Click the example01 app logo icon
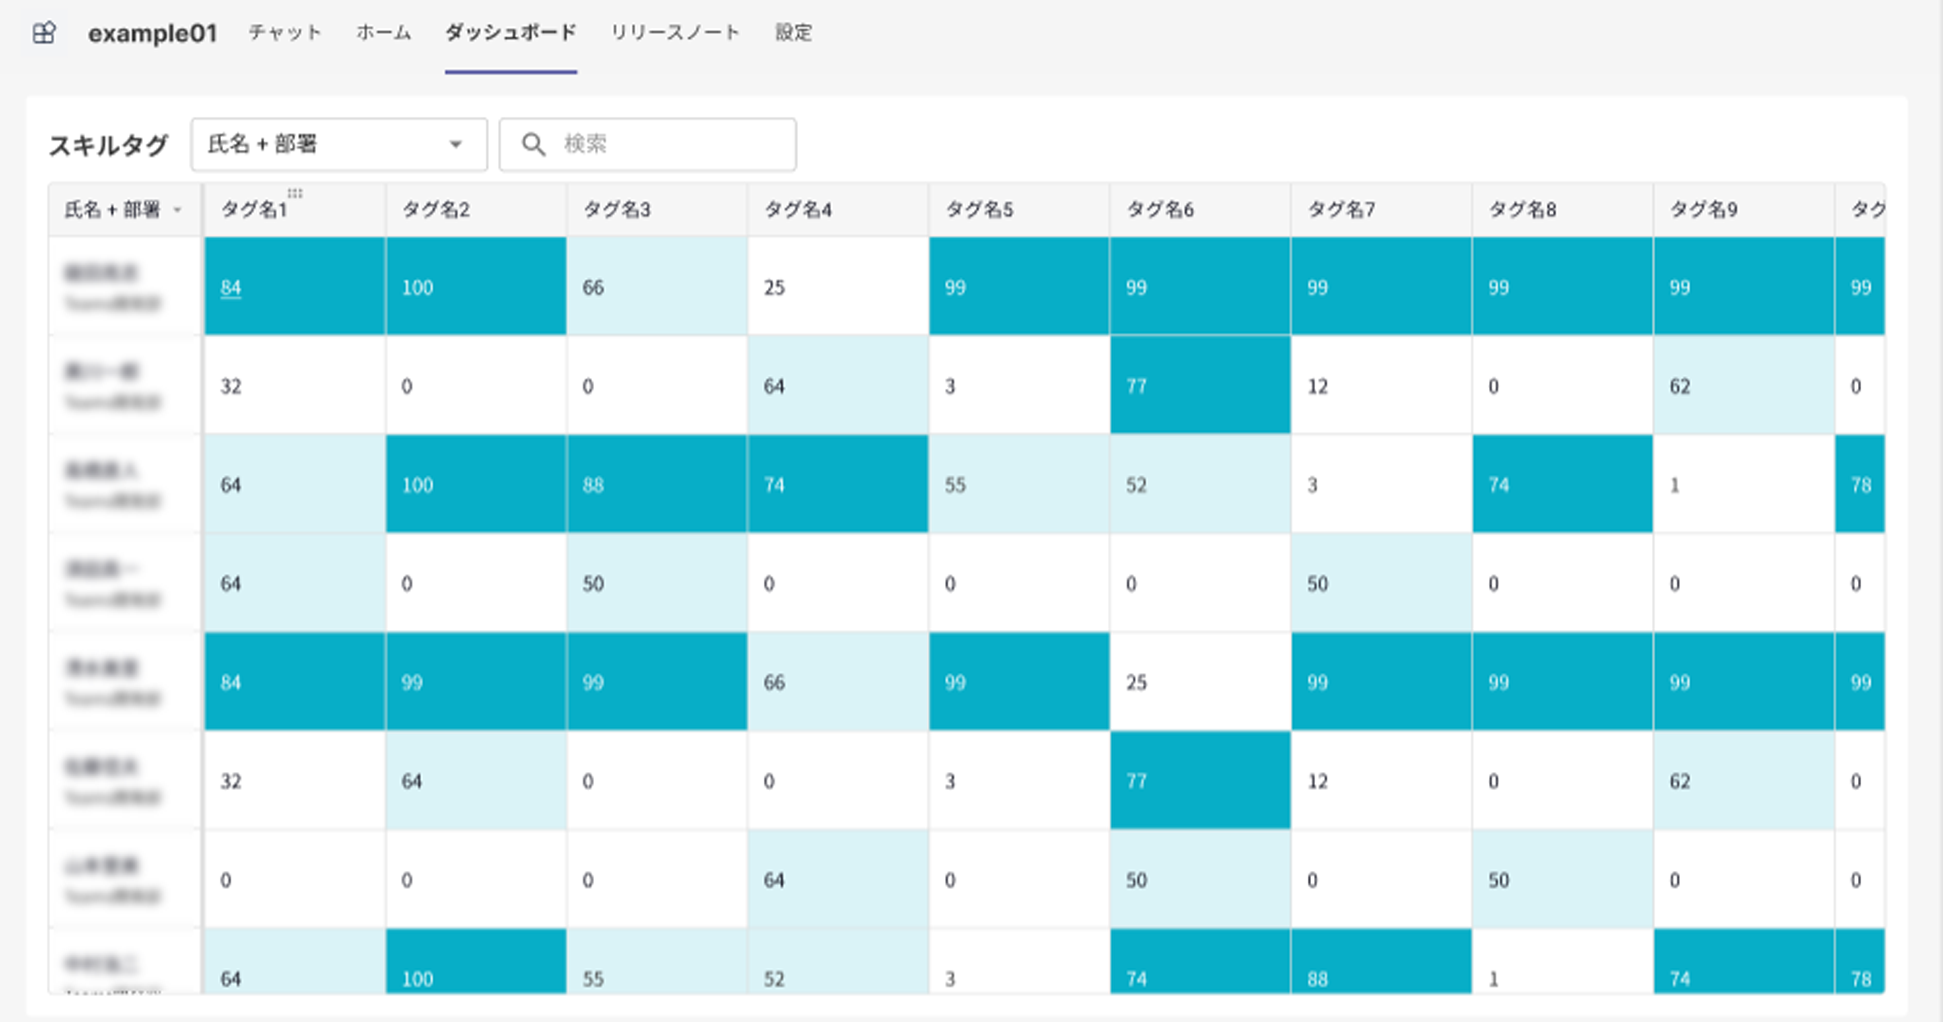Image resolution: width=1943 pixels, height=1022 pixels. [x=44, y=33]
